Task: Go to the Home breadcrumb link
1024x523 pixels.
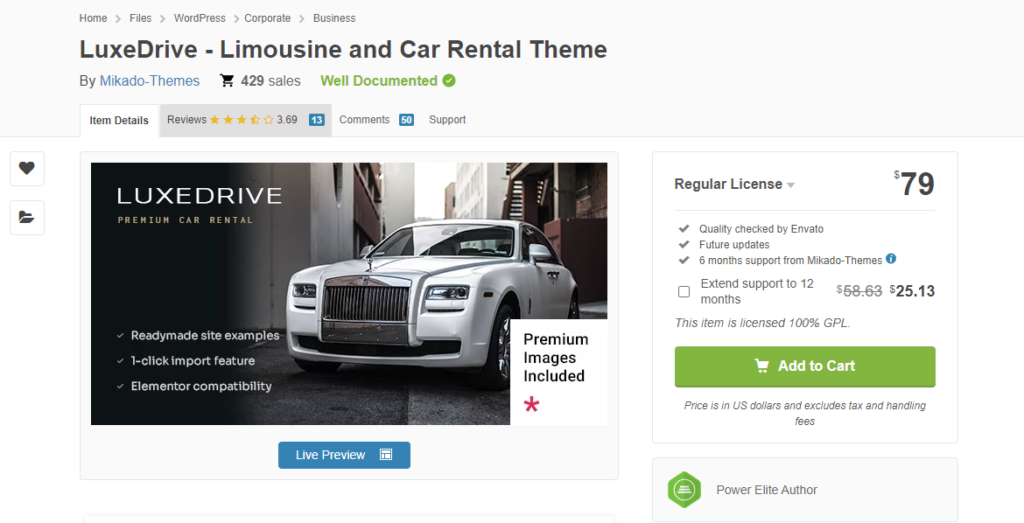Action: (x=93, y=18)
